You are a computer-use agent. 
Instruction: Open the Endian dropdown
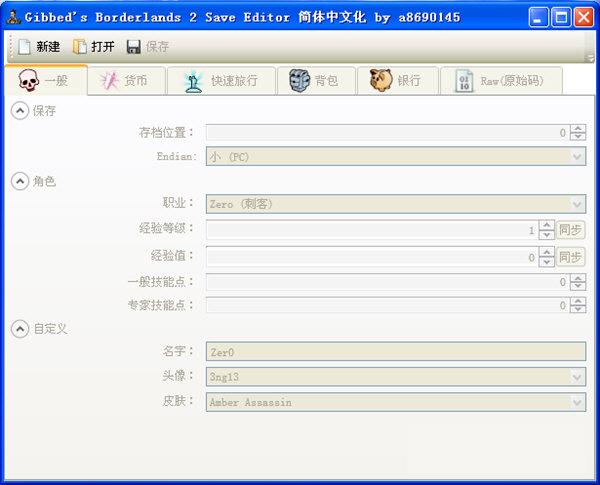tap(577, 157)
